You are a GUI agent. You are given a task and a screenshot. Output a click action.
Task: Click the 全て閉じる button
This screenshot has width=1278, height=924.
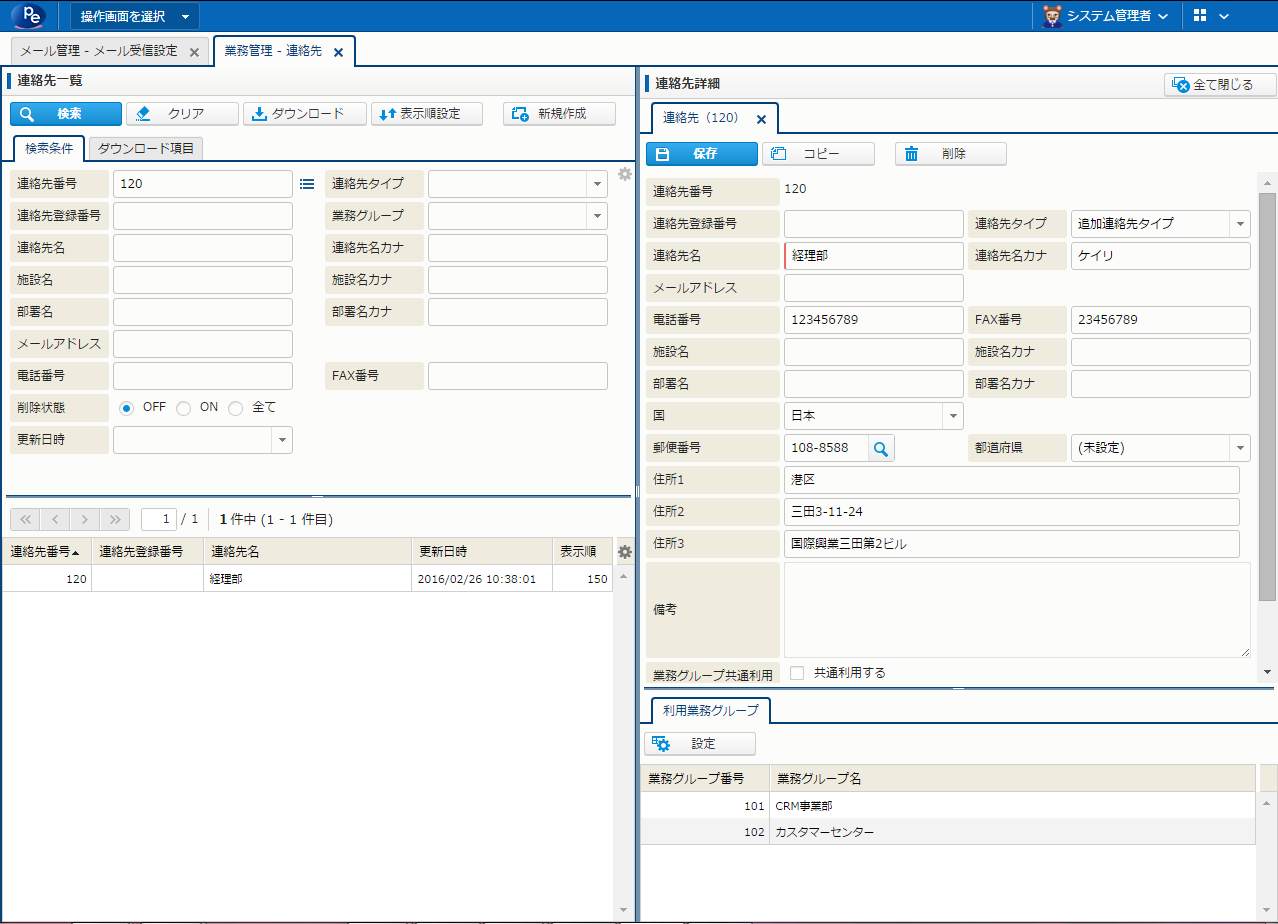point(1221,85)
